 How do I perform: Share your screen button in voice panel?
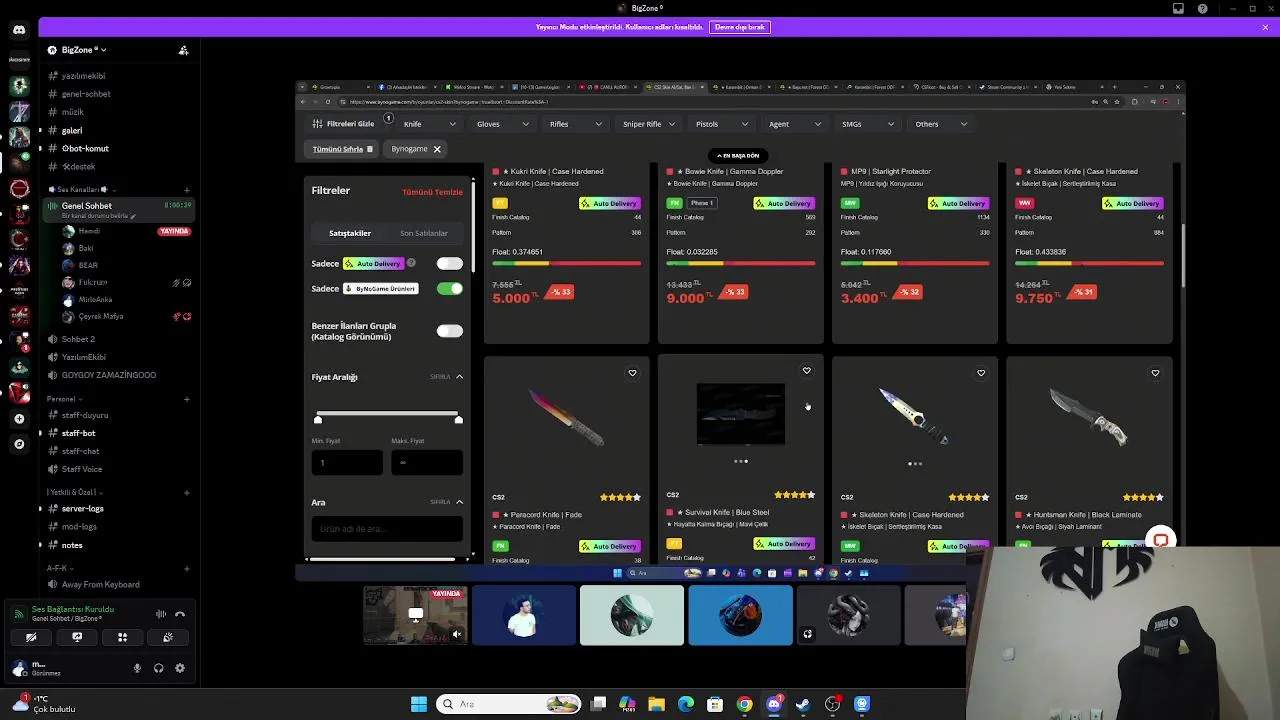point(77,637)
